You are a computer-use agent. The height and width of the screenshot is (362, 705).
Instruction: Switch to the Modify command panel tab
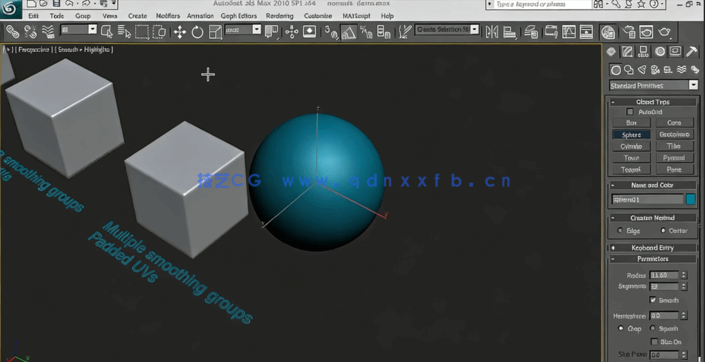627,52
